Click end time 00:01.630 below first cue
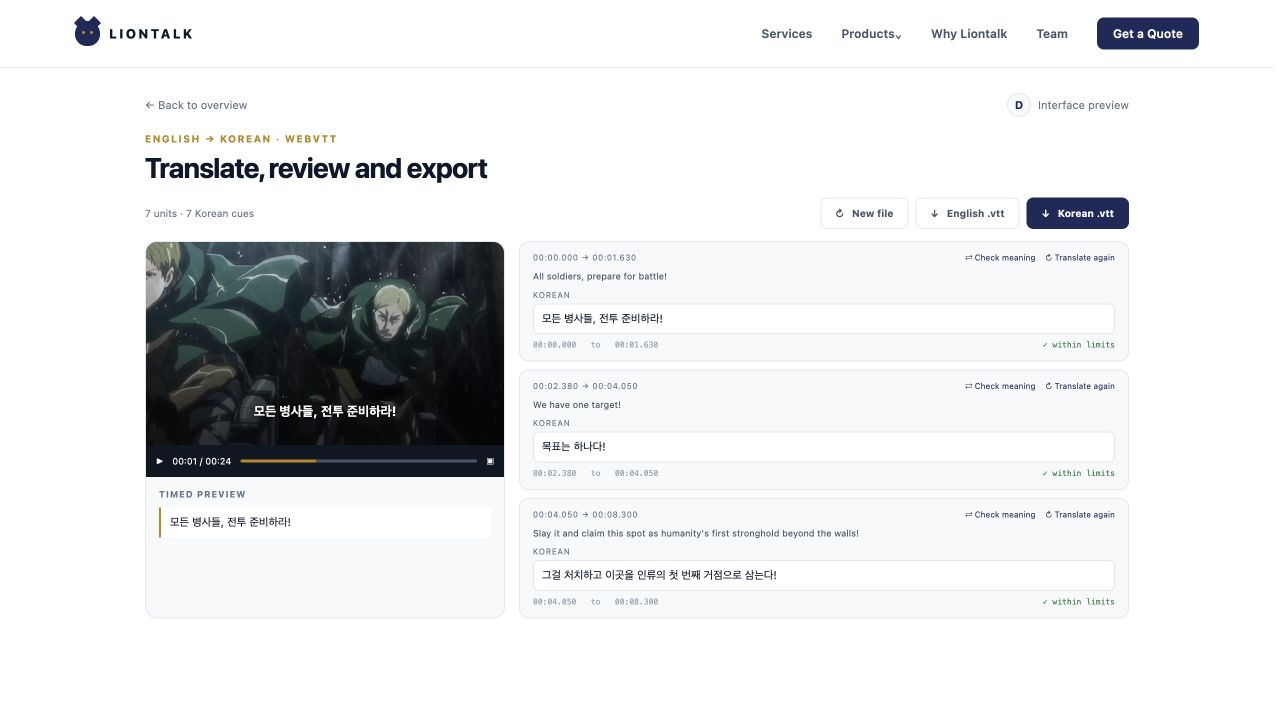 [x=637, y=345]
